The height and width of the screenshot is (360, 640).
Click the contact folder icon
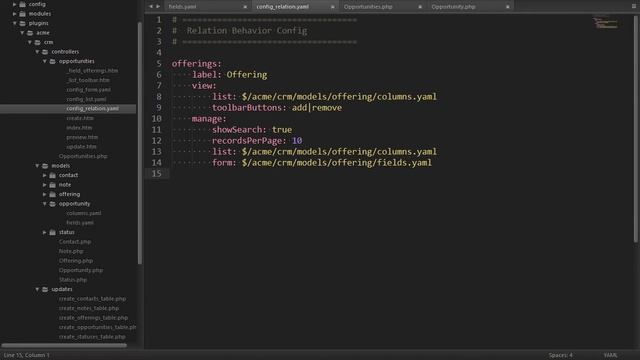point(53,175)
